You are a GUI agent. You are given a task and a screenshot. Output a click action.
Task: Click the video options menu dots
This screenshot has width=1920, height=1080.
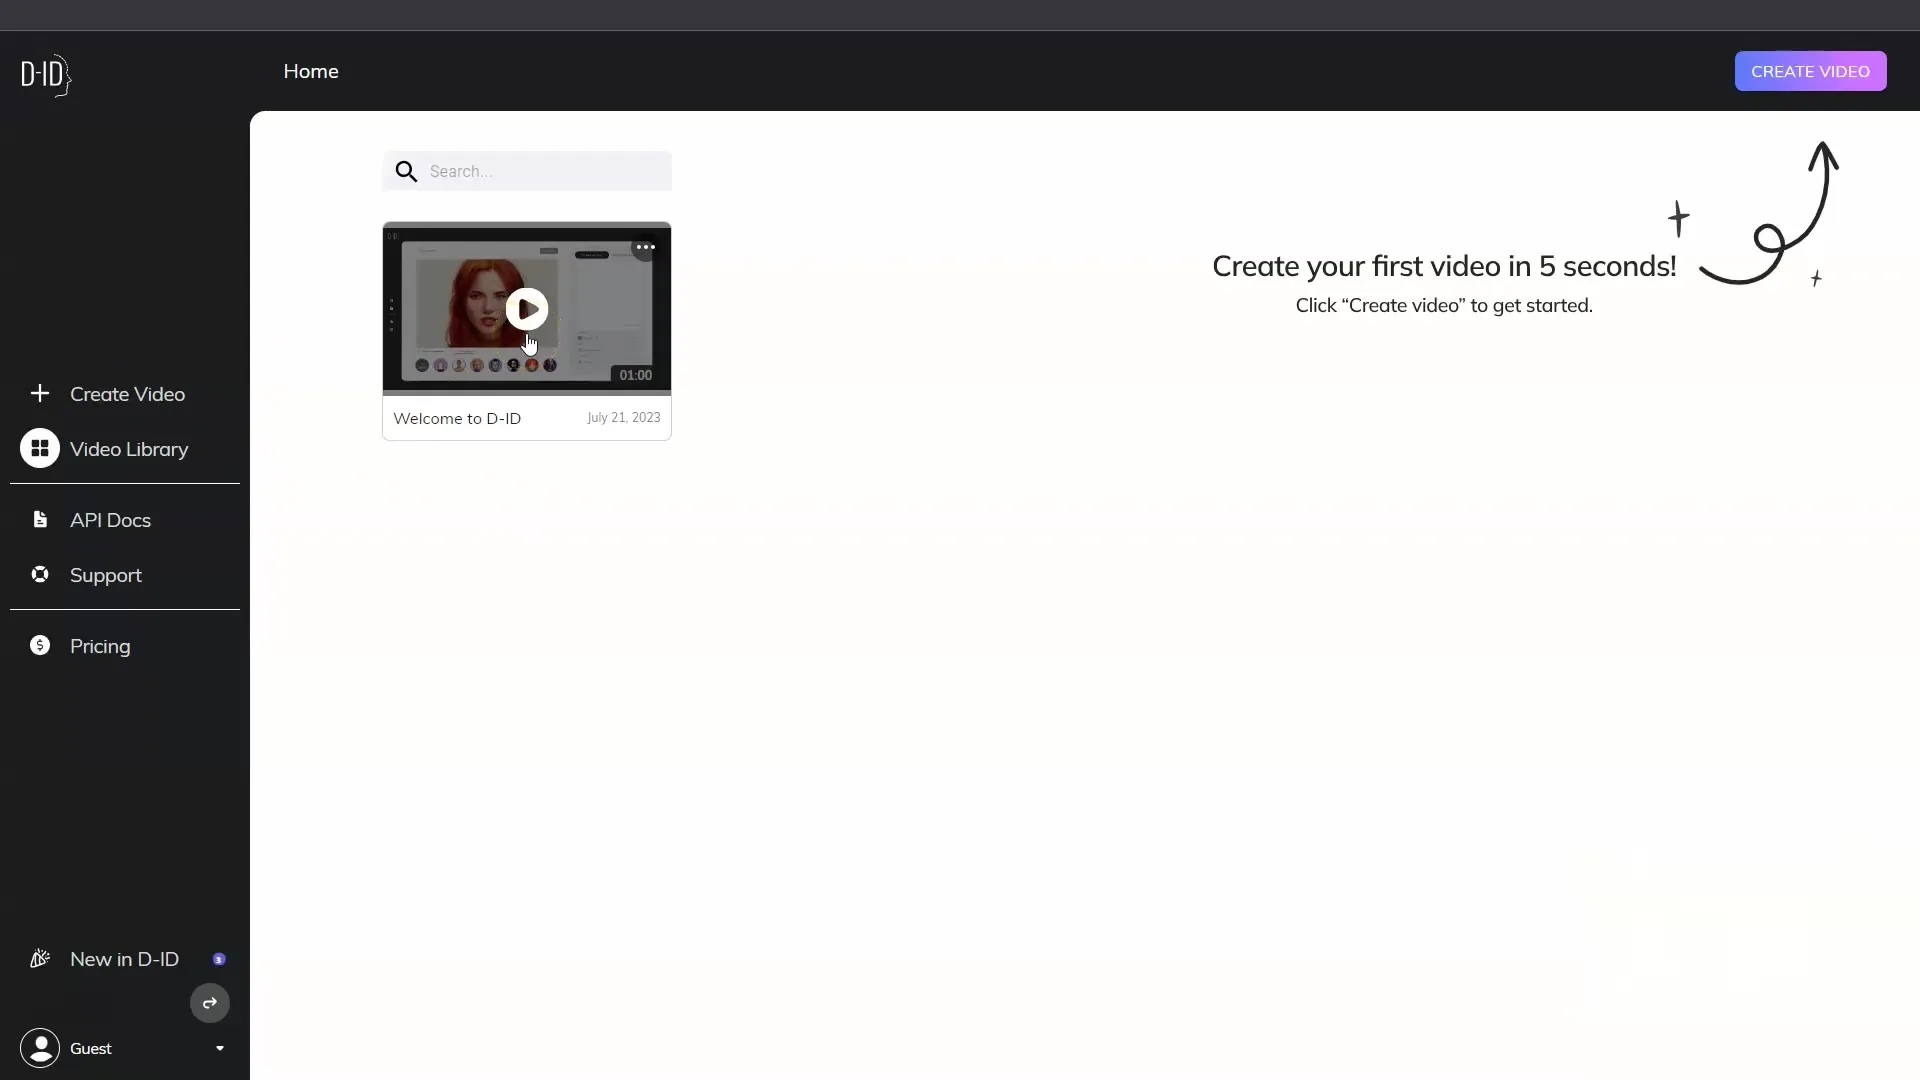click(644, 247)
